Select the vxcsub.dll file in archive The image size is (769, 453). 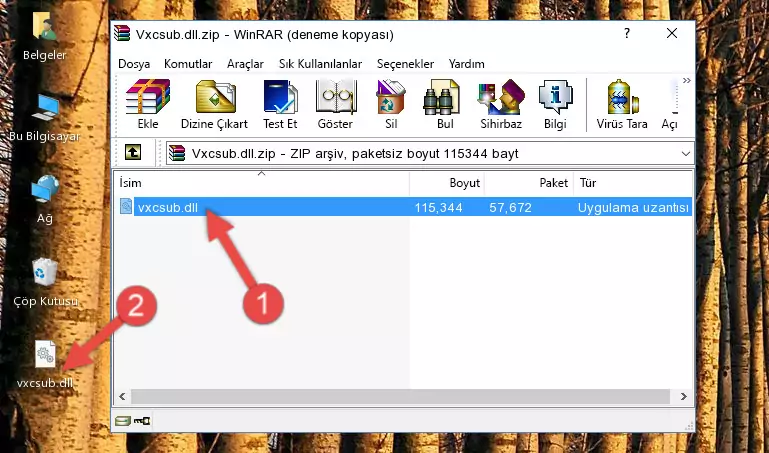(x=404, y=207)
